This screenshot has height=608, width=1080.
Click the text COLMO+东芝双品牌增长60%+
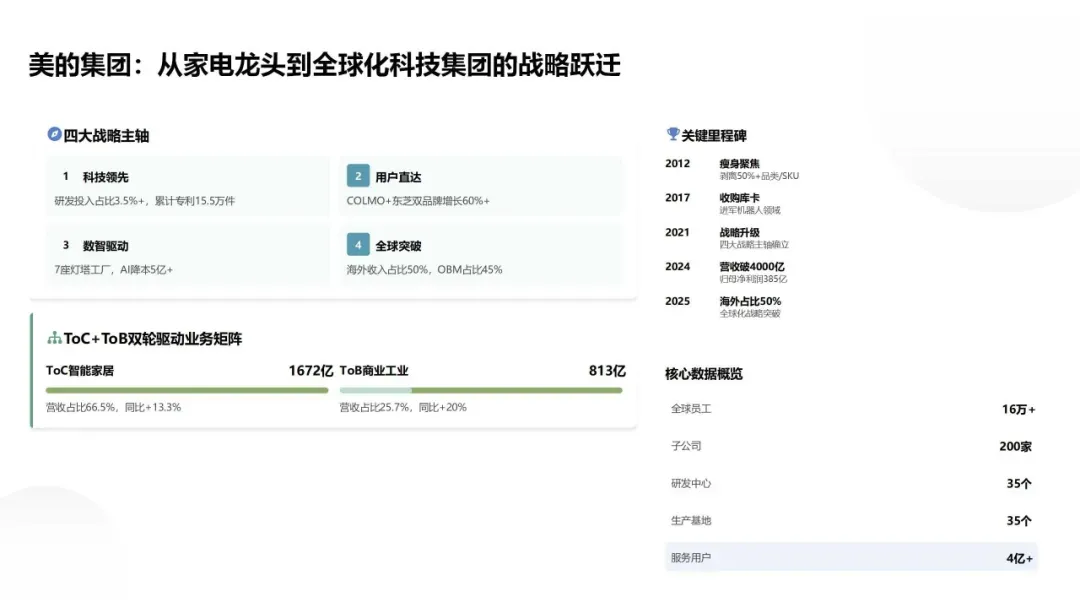tap(418, 201)
